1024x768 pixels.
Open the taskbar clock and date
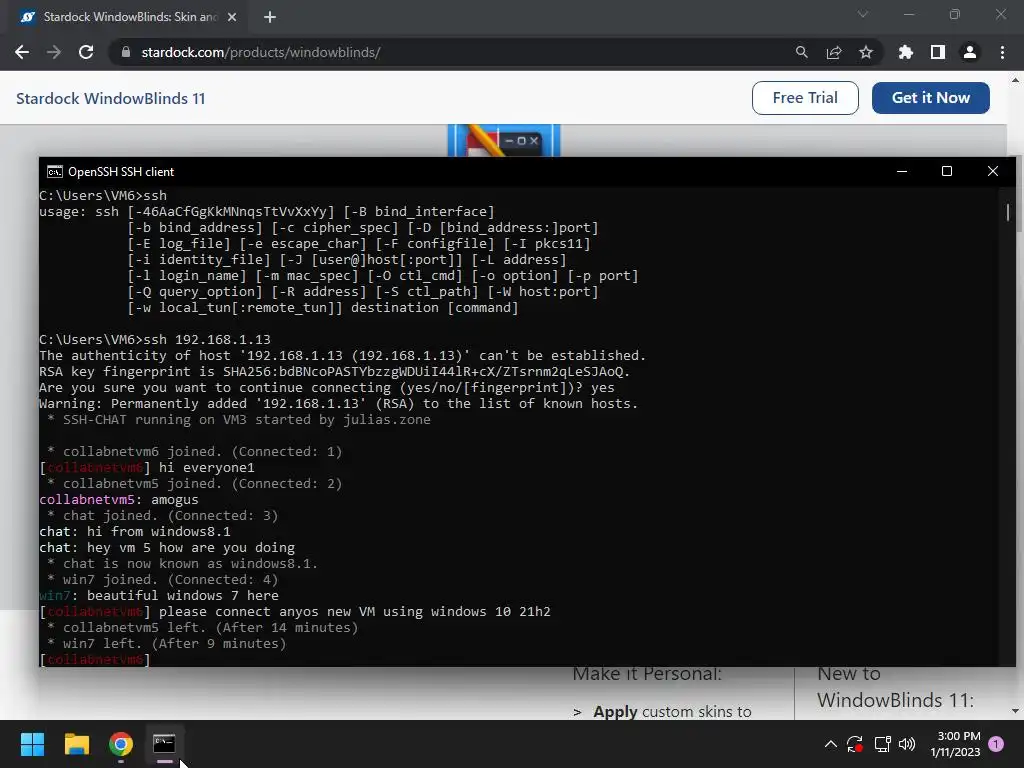(955, 744)
